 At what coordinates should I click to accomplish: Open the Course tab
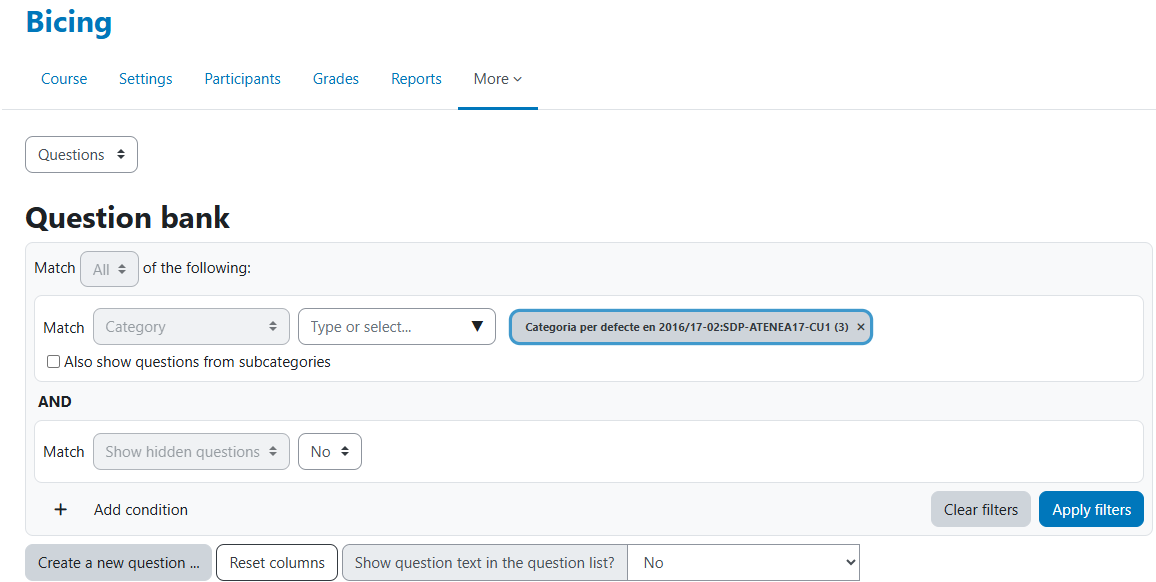(x=64, y=79)
